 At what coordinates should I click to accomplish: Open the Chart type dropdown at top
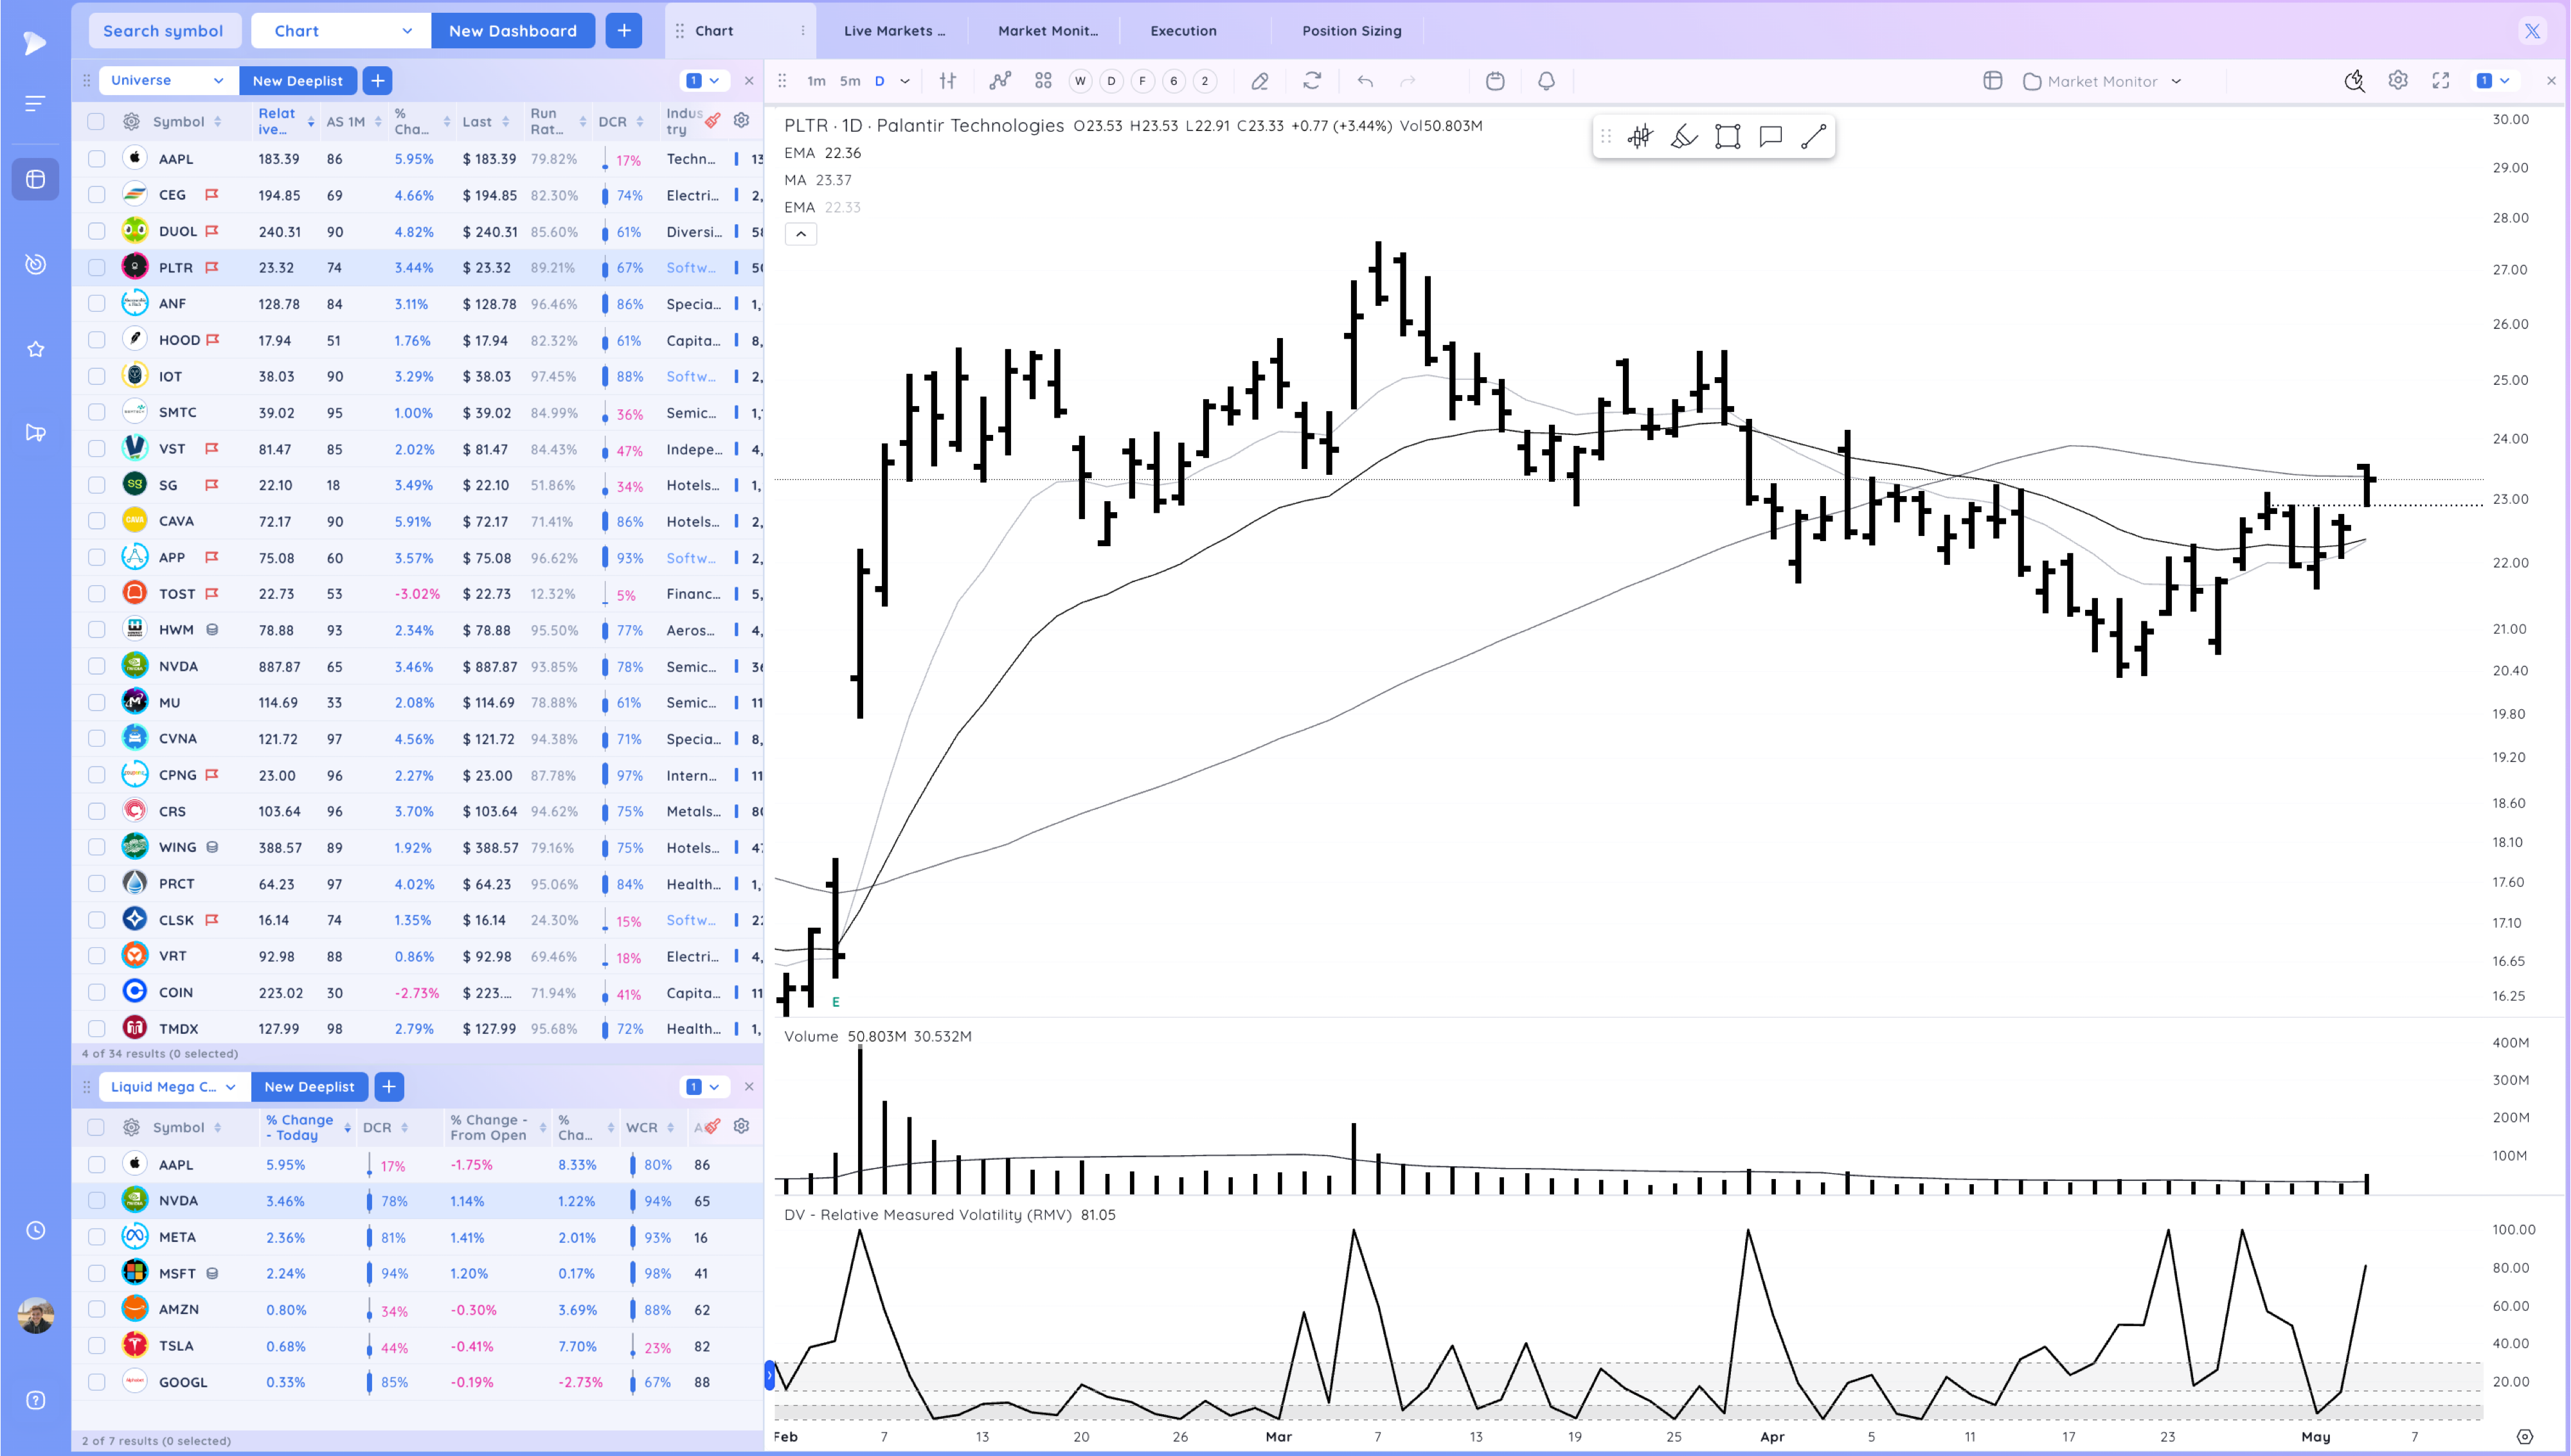[341, 31]
